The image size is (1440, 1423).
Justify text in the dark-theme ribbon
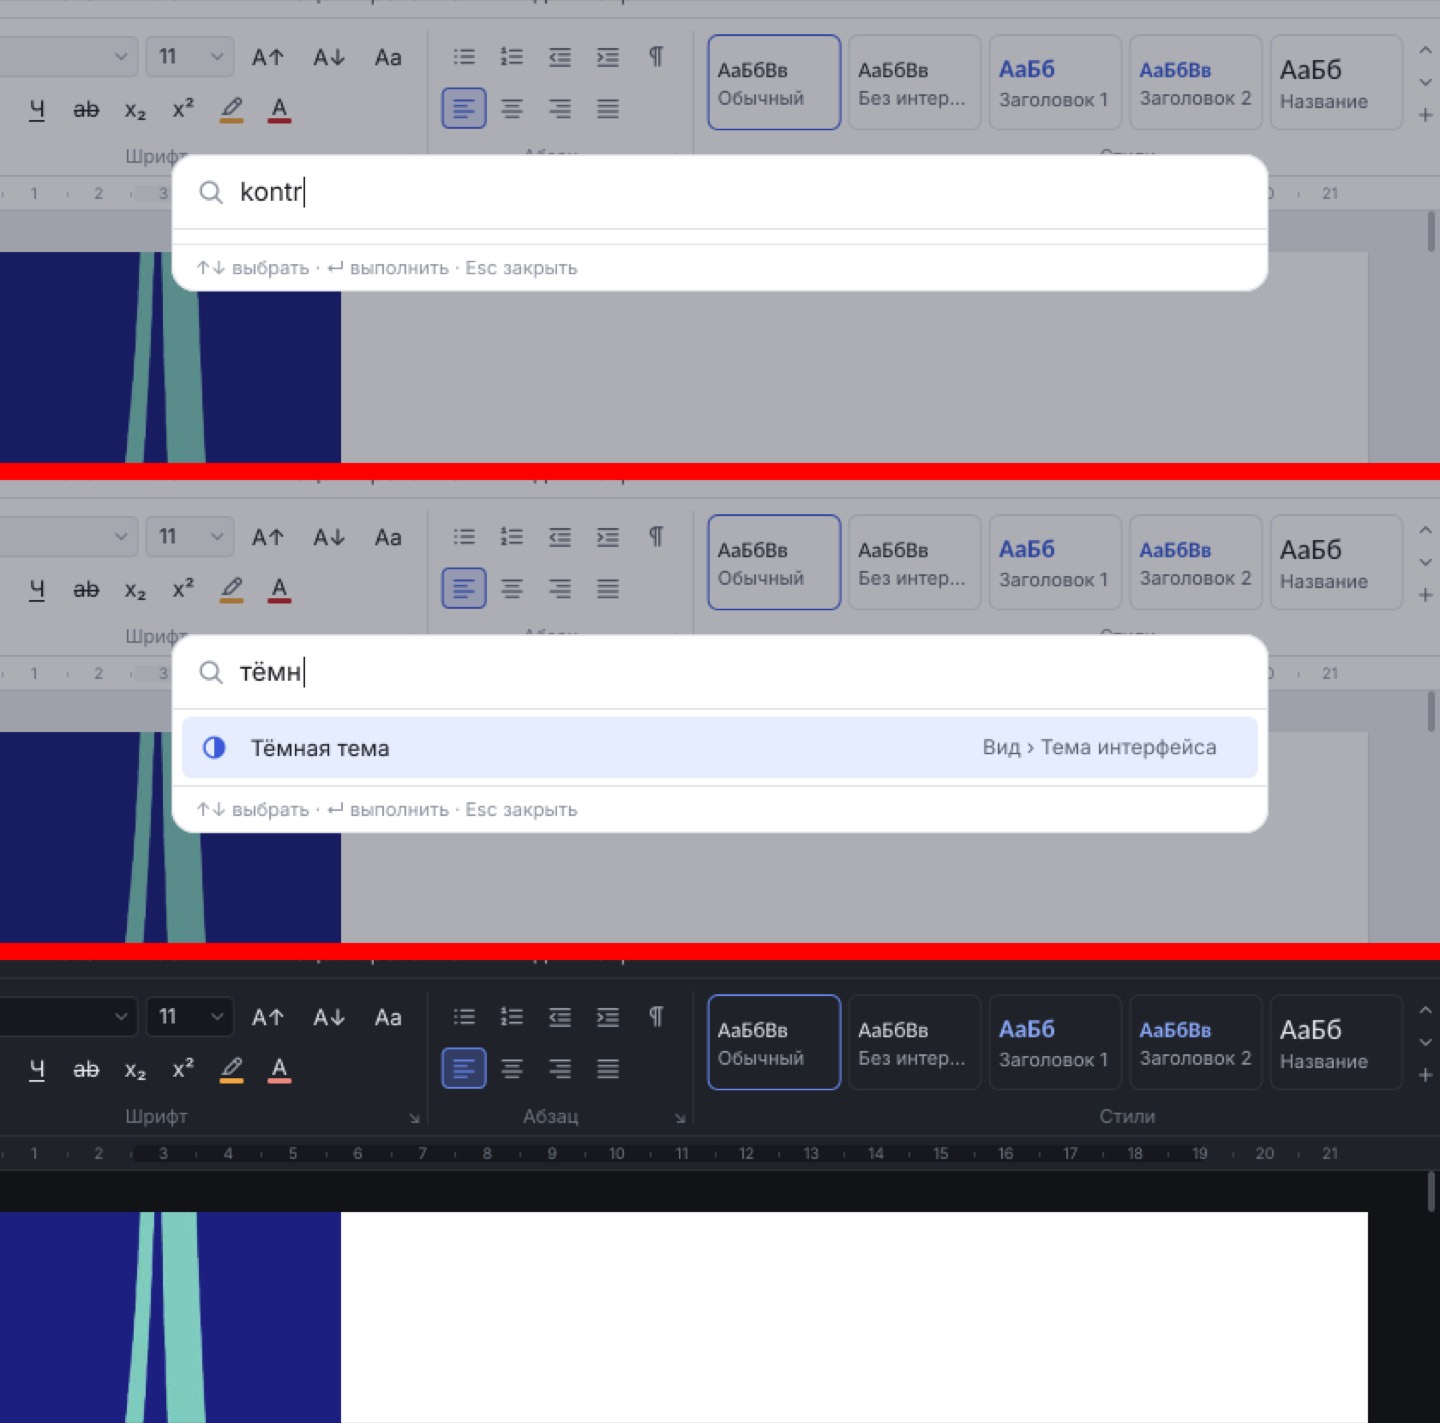pyautogui.click(x=608, y=1069)
